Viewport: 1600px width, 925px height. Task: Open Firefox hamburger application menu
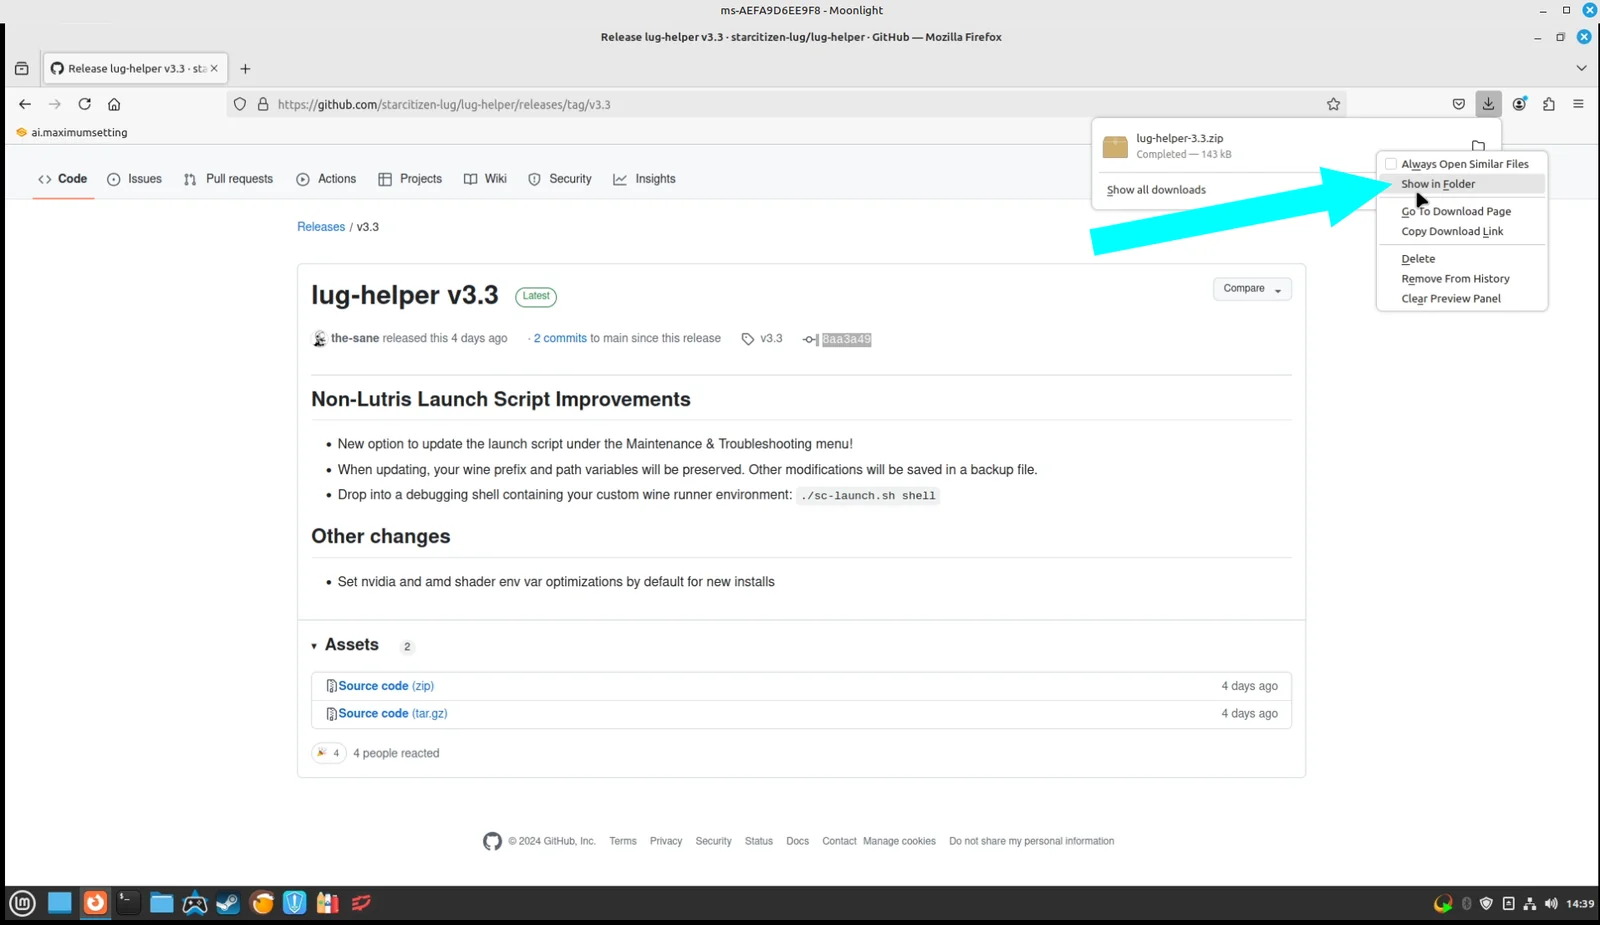click(1578, 104)
